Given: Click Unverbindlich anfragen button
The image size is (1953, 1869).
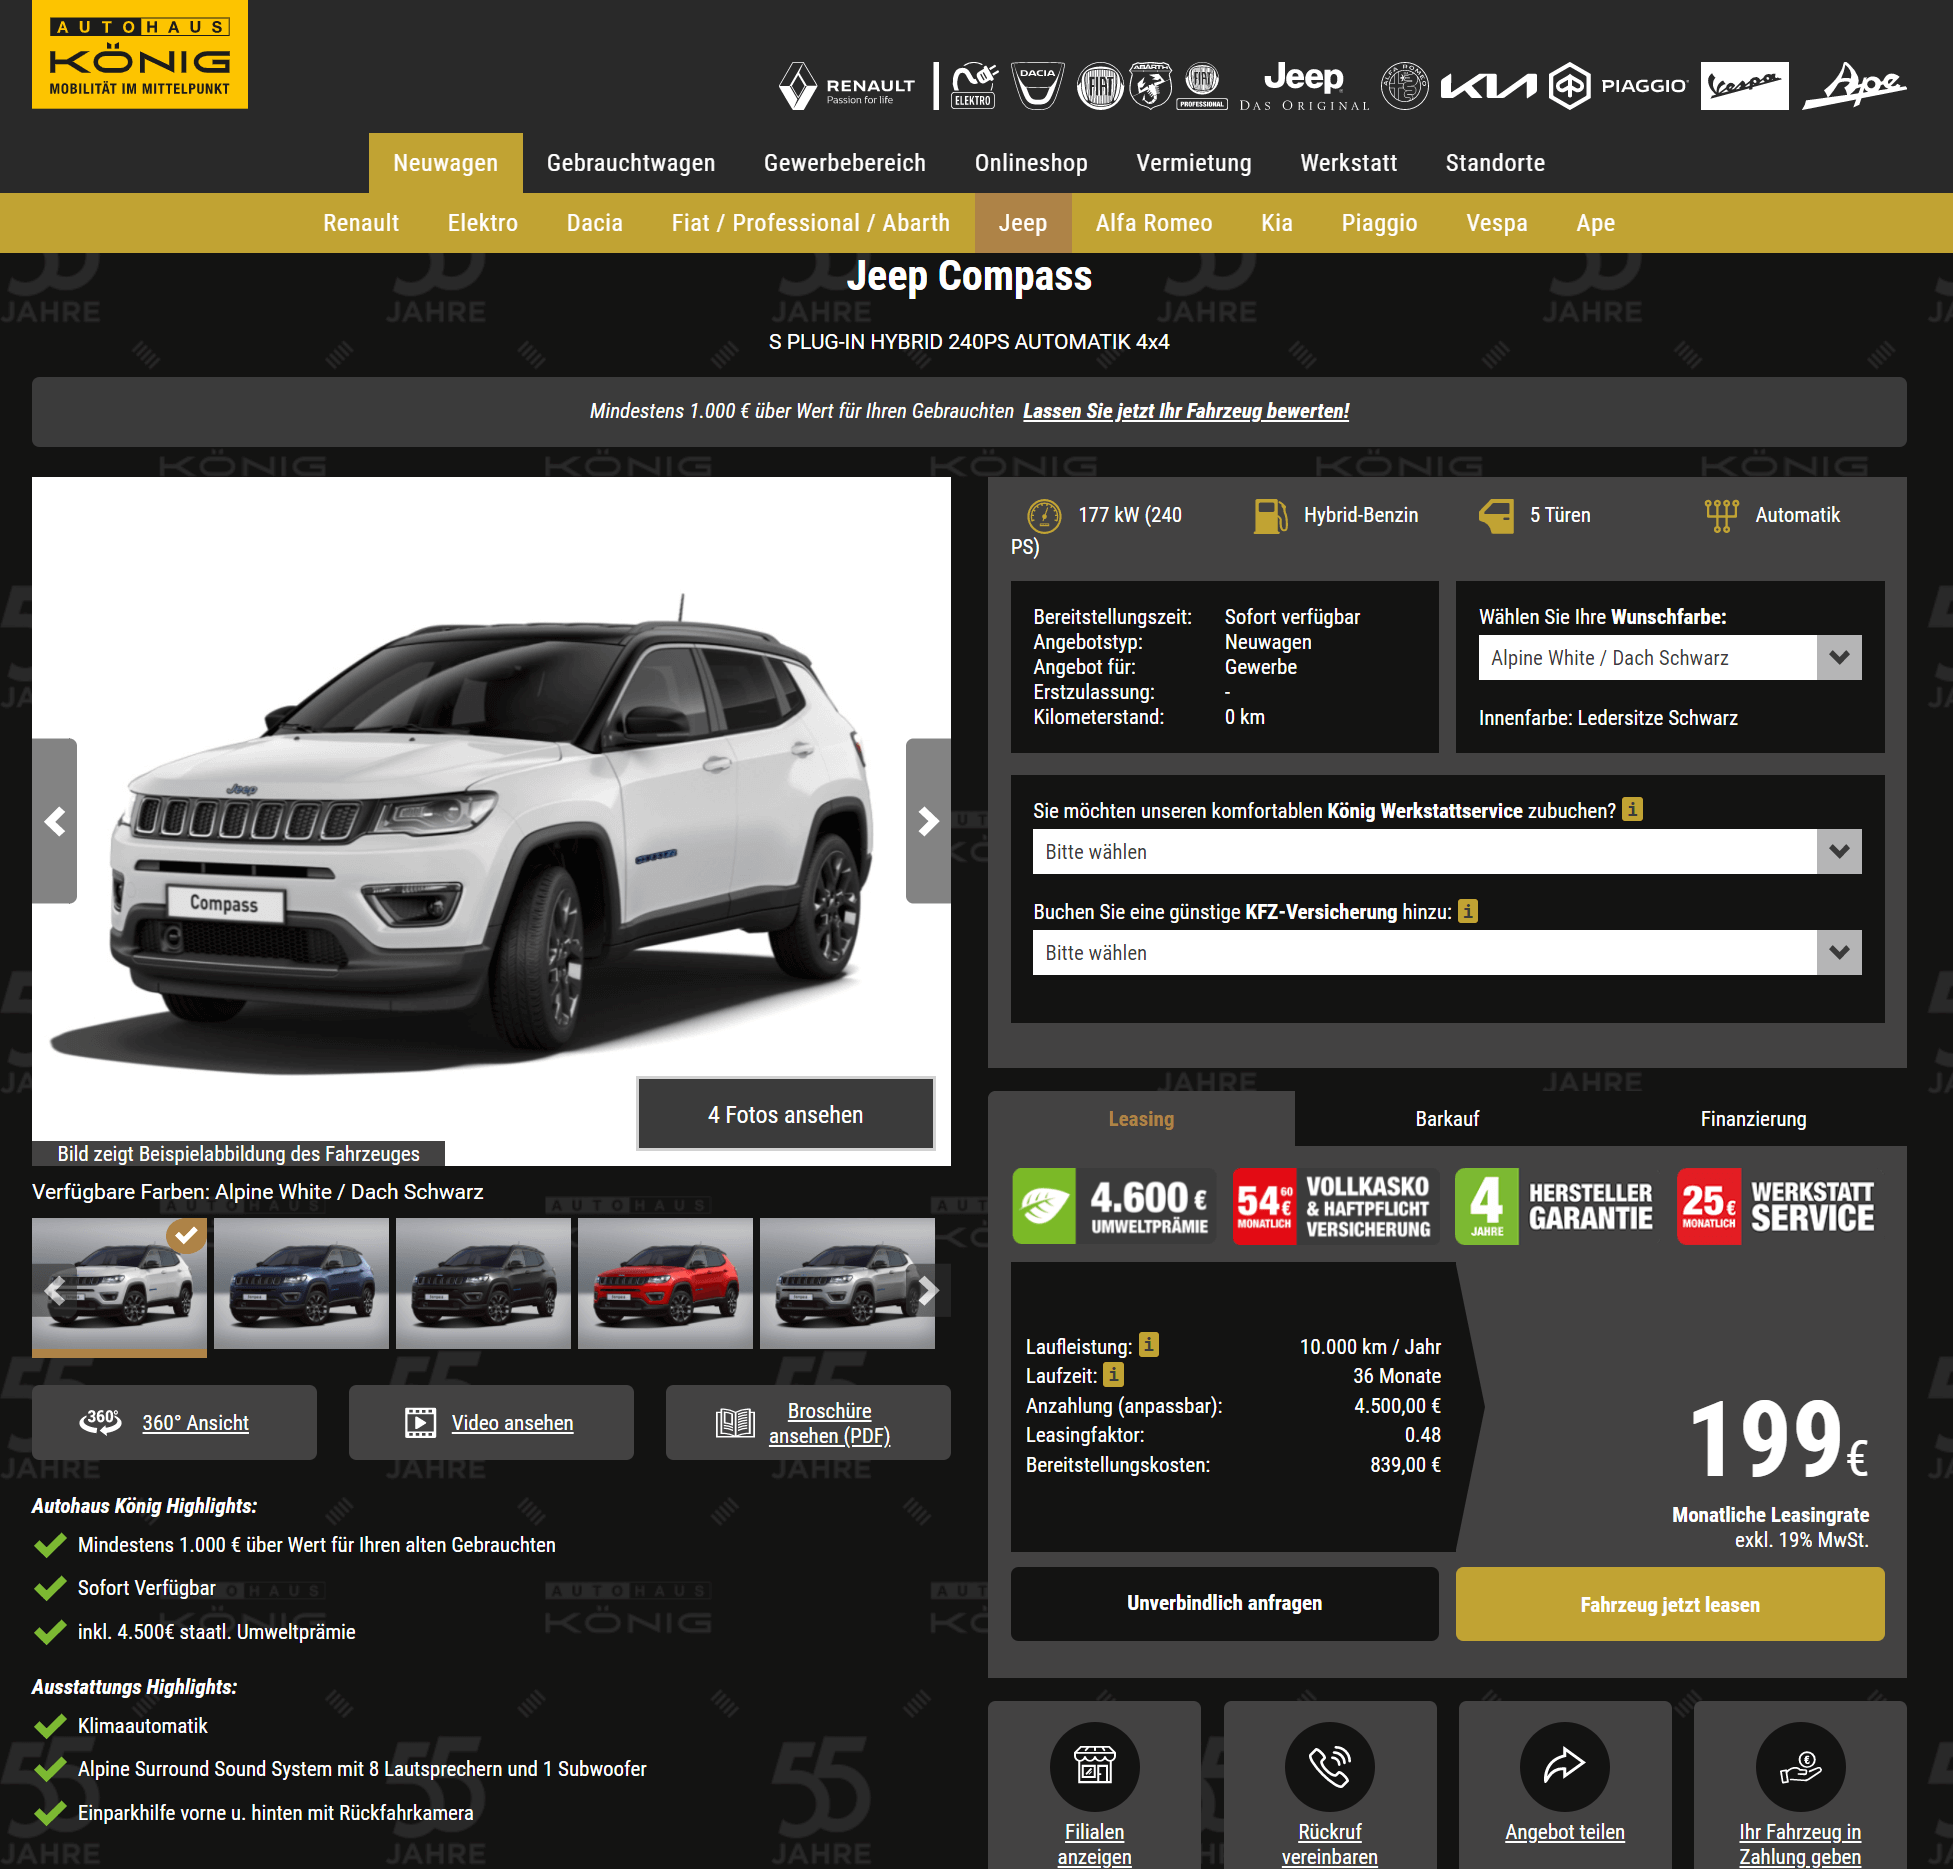Looking at the screenshot, I should point(1225,1603).
